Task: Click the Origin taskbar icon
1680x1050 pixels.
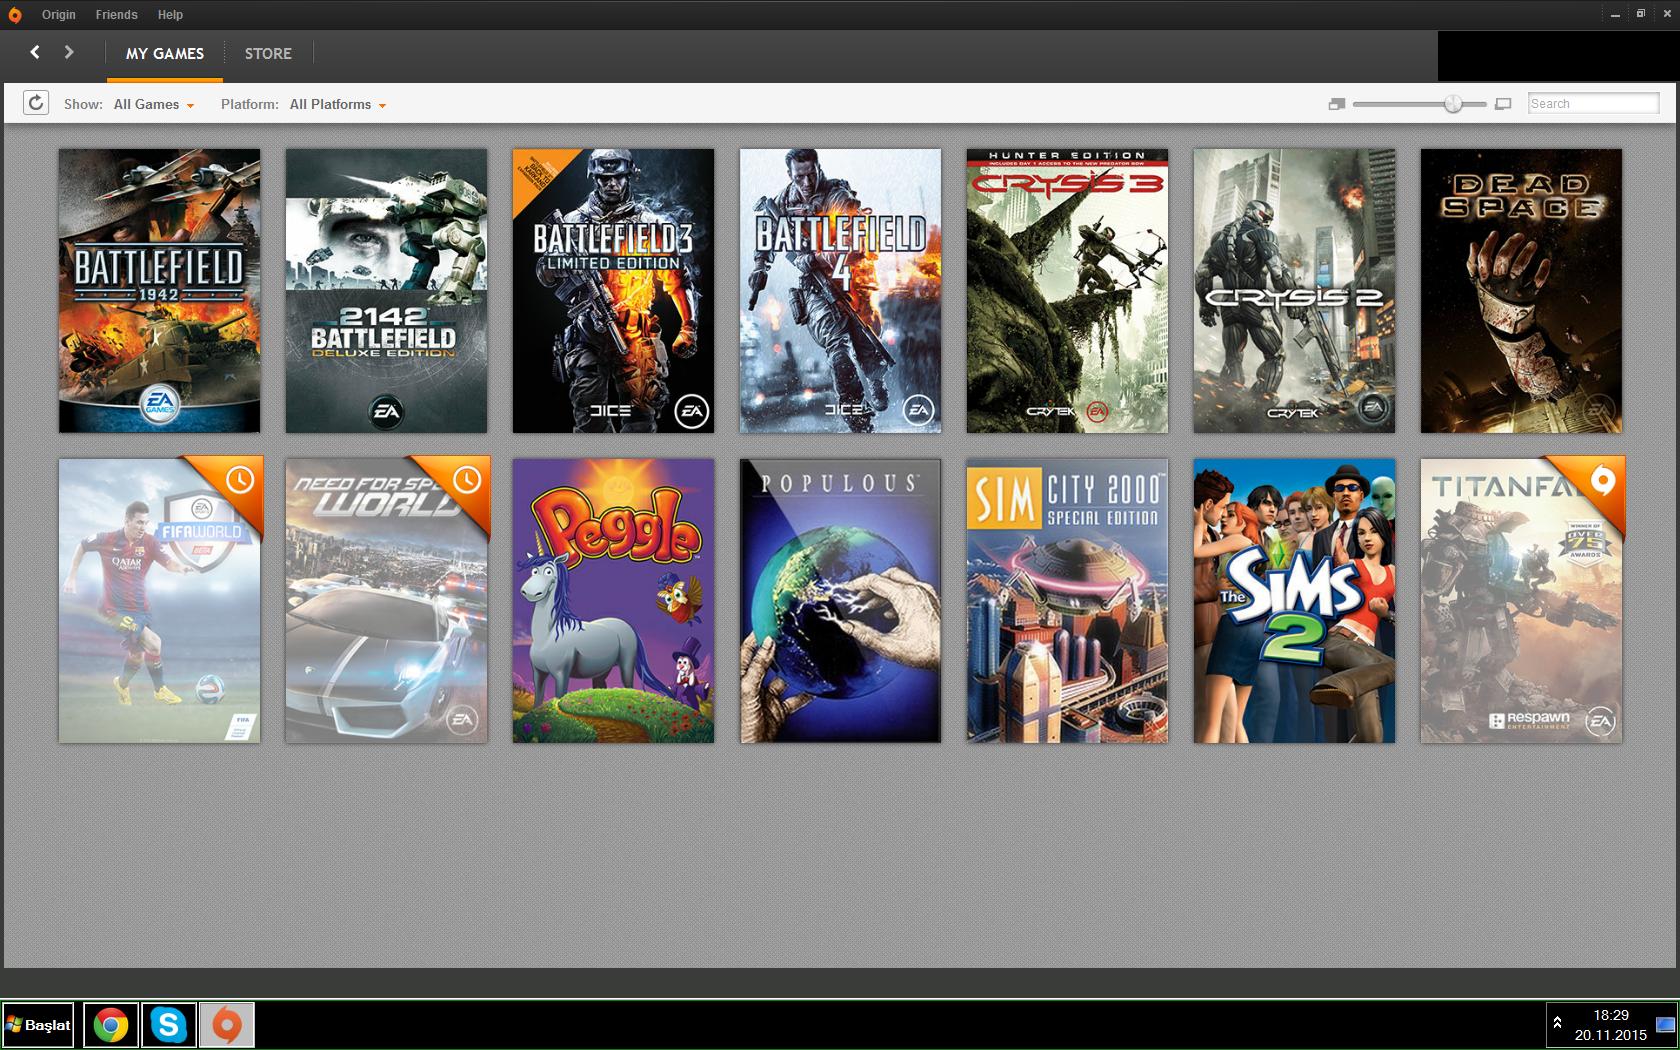Action: (227, 1025)
